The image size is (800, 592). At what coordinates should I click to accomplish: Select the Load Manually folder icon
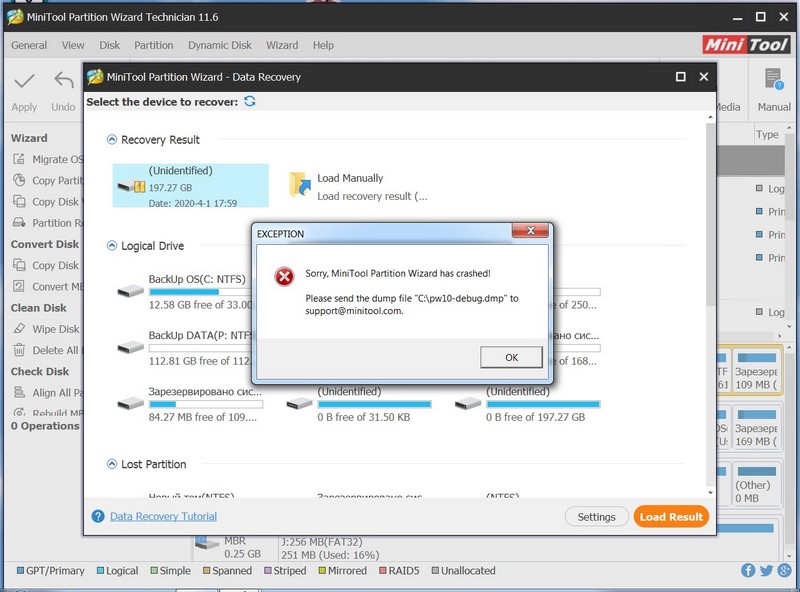point(299,185)
